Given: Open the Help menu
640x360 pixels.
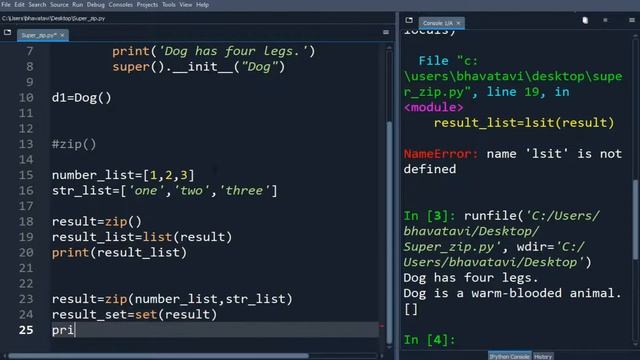Looking at the screenshot, I should click(x=202, y=4).
